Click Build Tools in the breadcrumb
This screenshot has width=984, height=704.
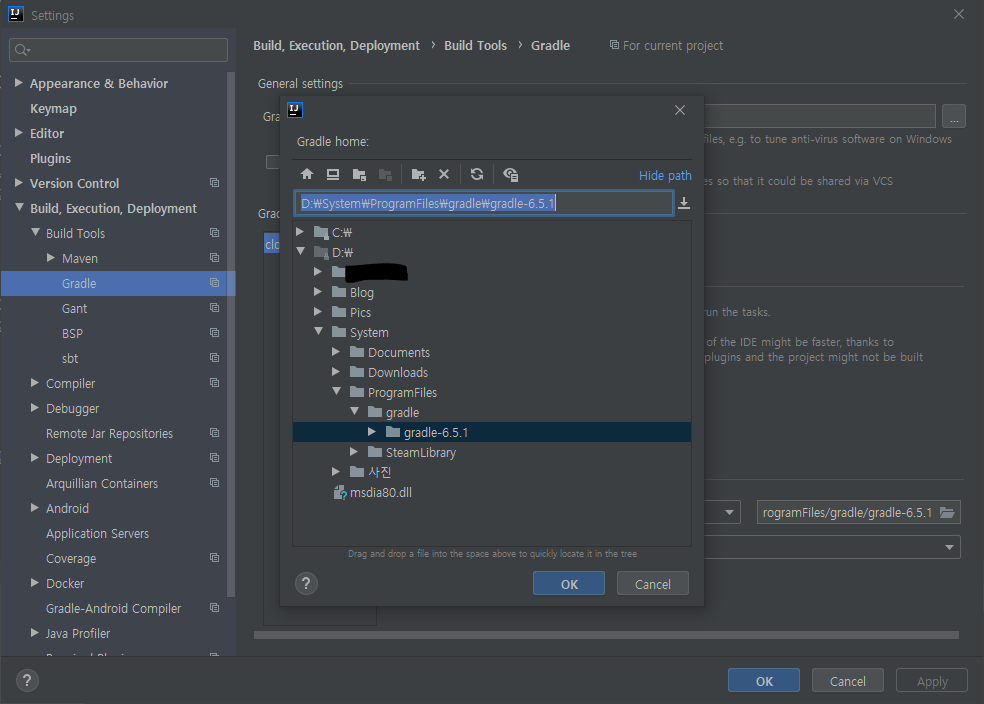(x=475, y=46)
